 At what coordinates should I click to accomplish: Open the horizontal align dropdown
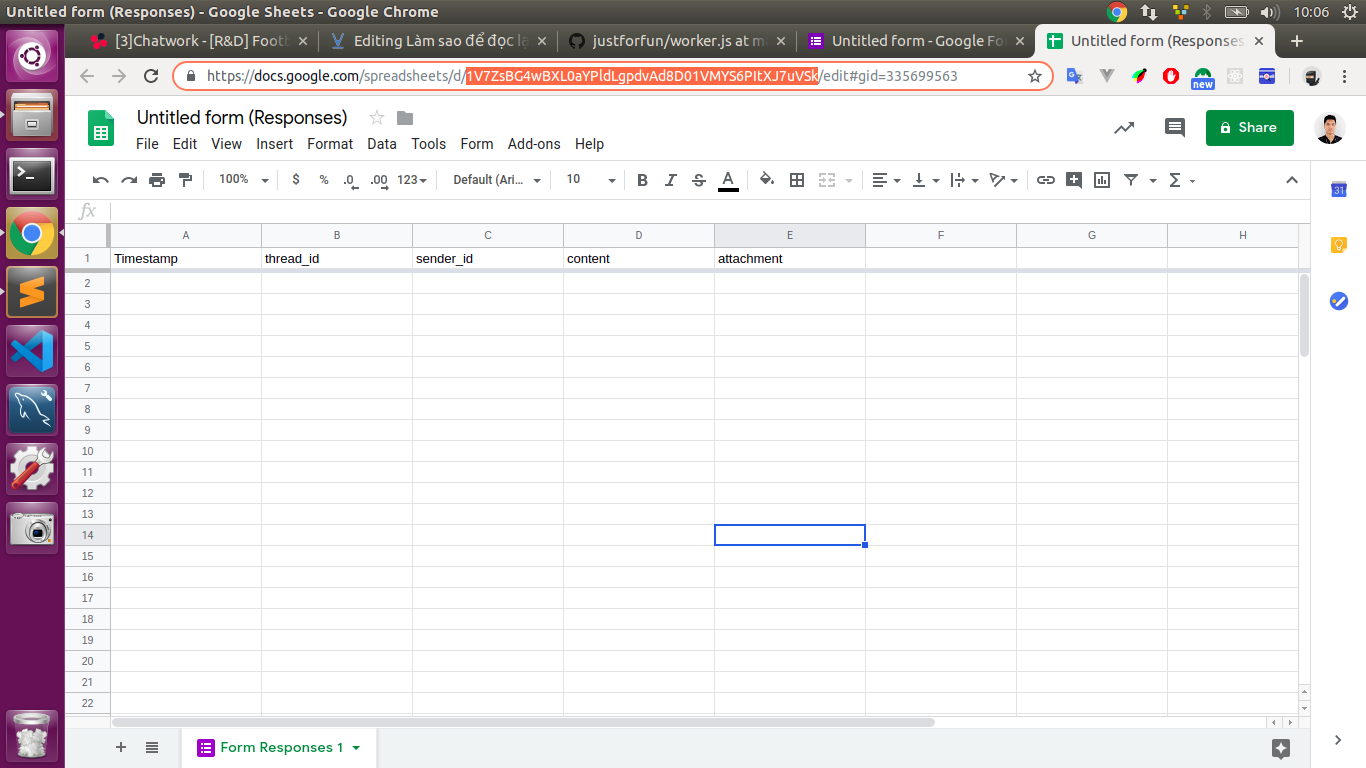[886, 180]
